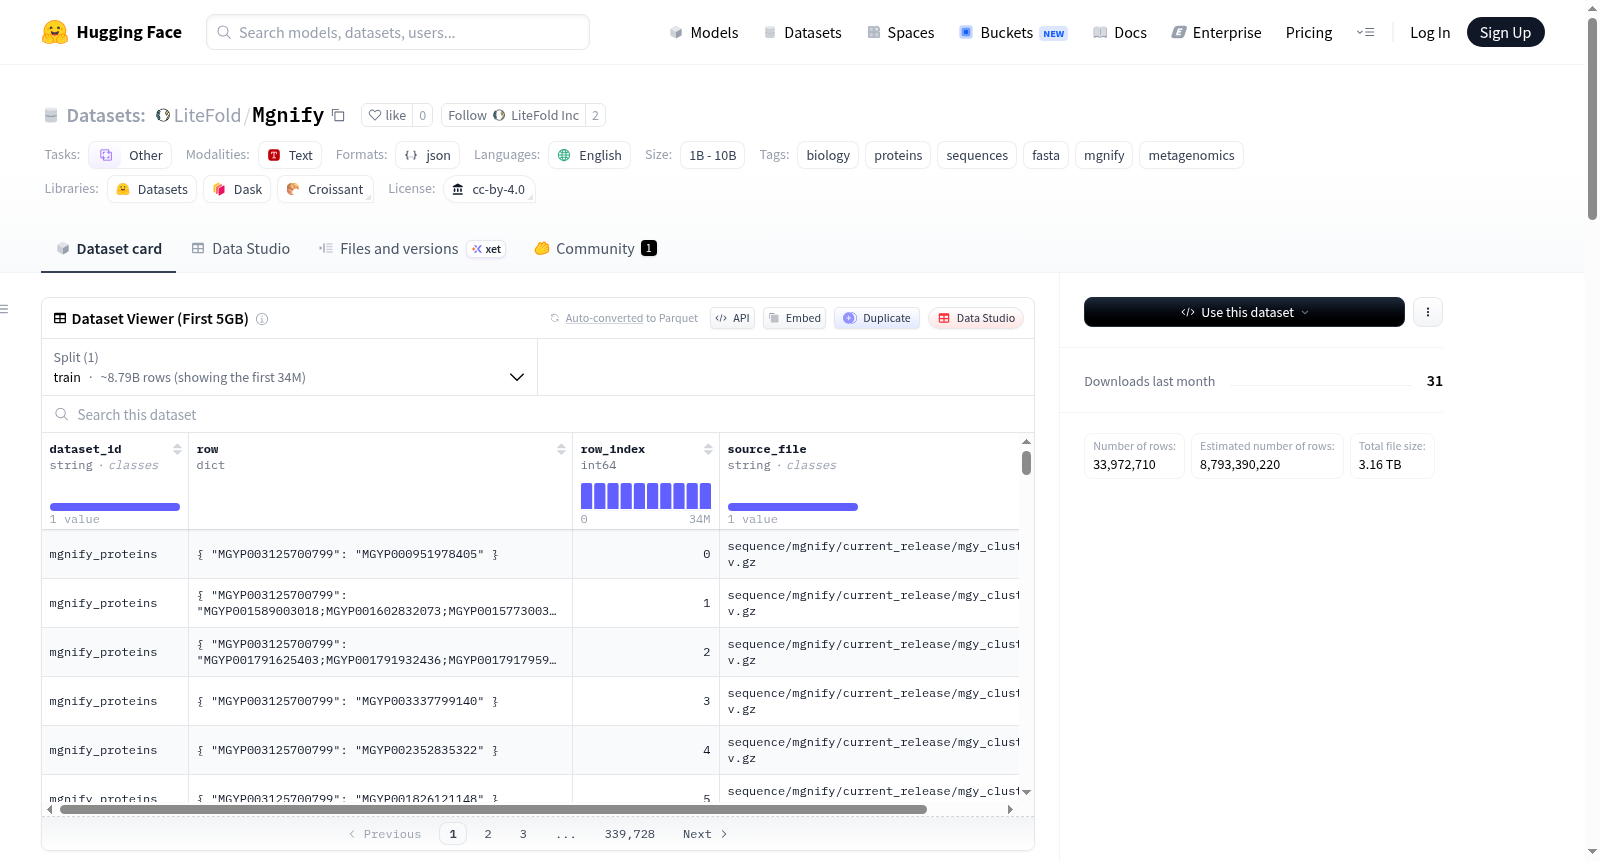
Task: Focus the Search this dataset field
Action: [538, 414]
